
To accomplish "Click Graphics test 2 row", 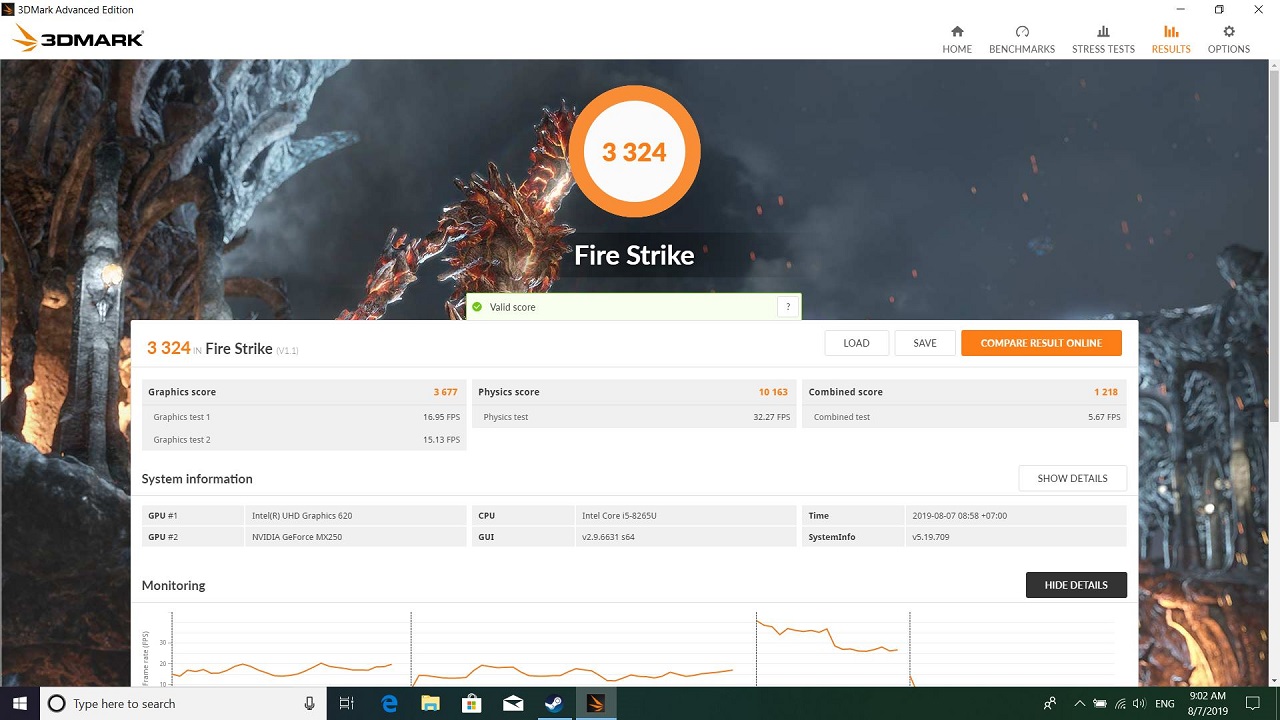I will tap(304, 440).
